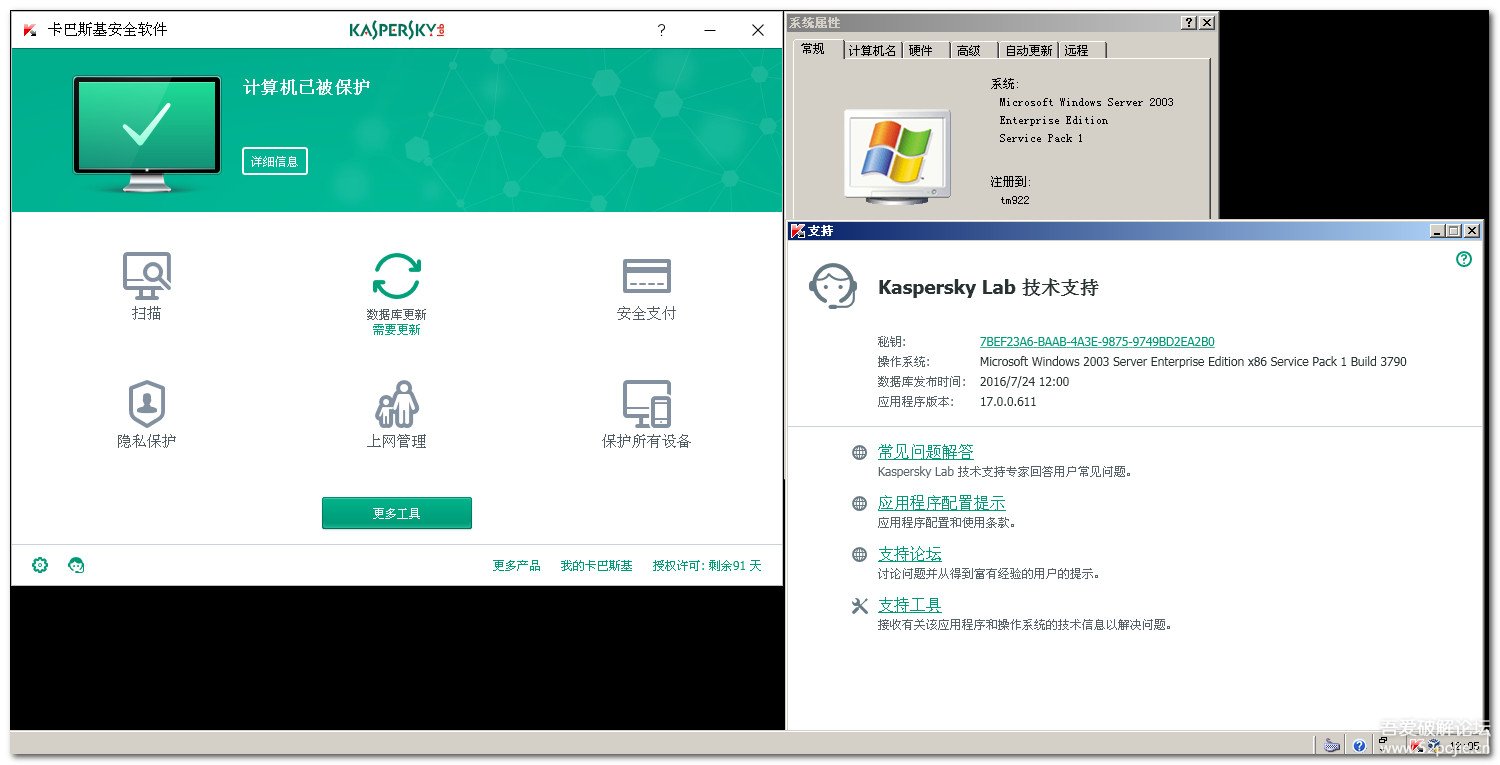This screenshot has height=765, width=1500.
Task: Open the 支持论坛 forum link
Action: (x=910, y=554)
